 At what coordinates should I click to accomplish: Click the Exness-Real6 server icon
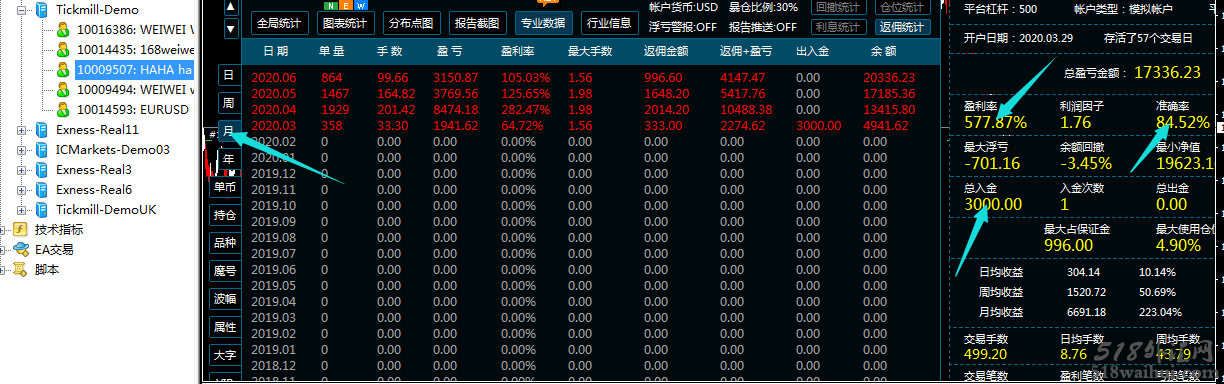point(42,190)
